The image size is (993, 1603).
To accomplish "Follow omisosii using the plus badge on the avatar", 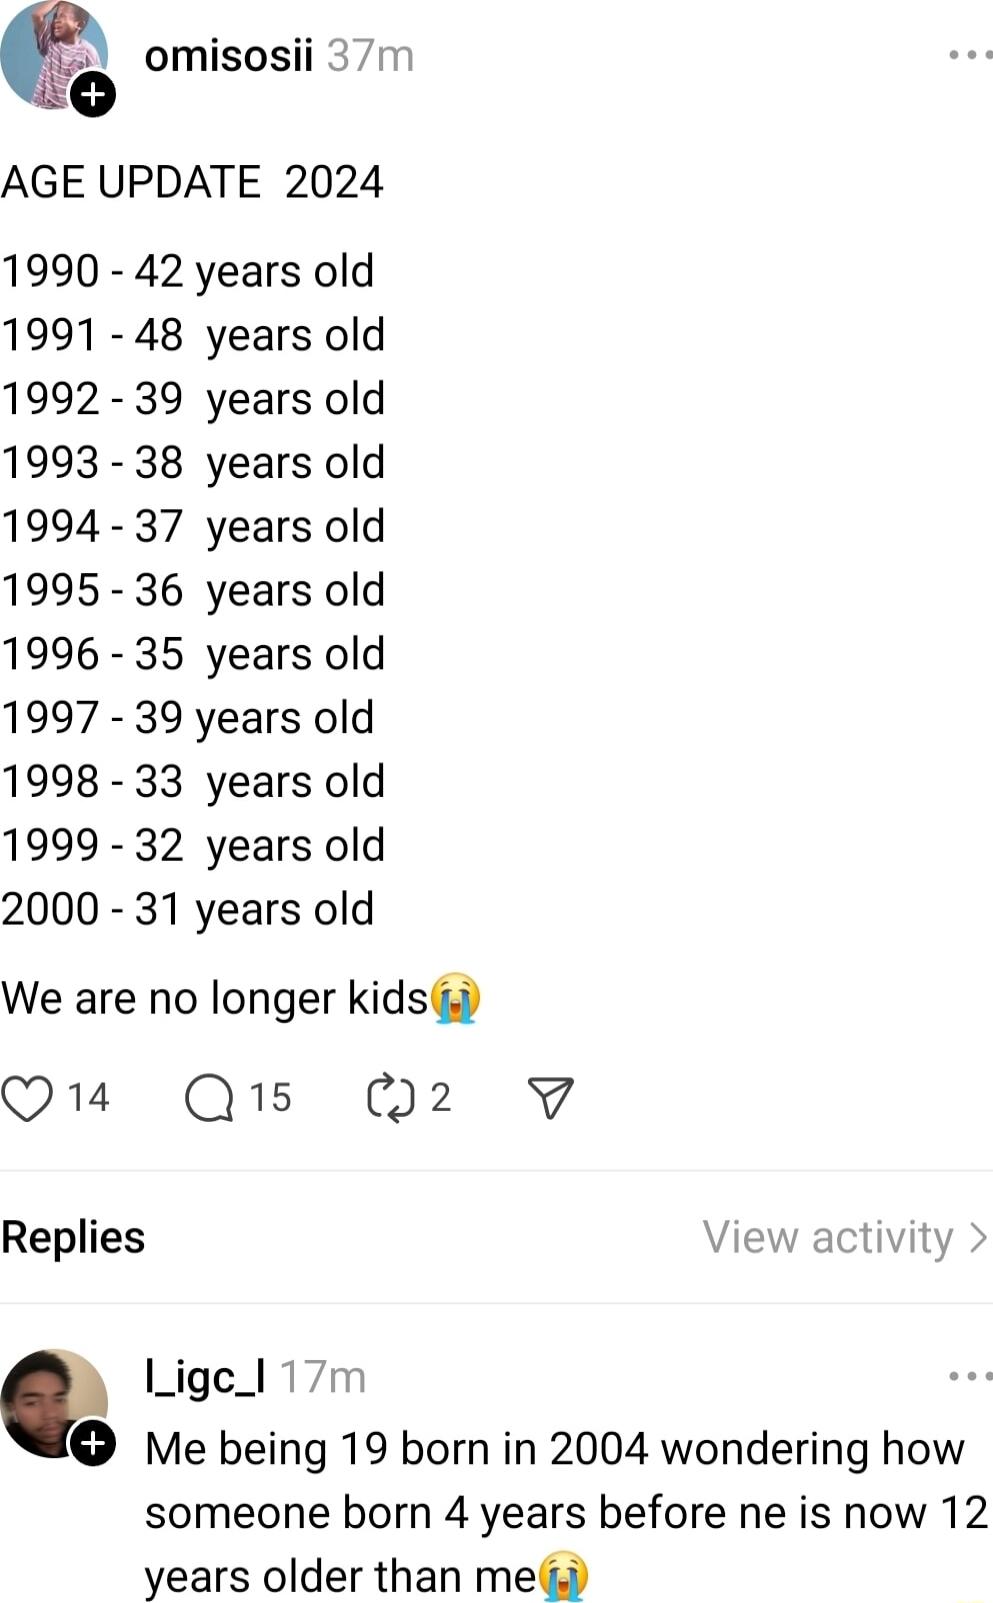I will pos(93,95).
